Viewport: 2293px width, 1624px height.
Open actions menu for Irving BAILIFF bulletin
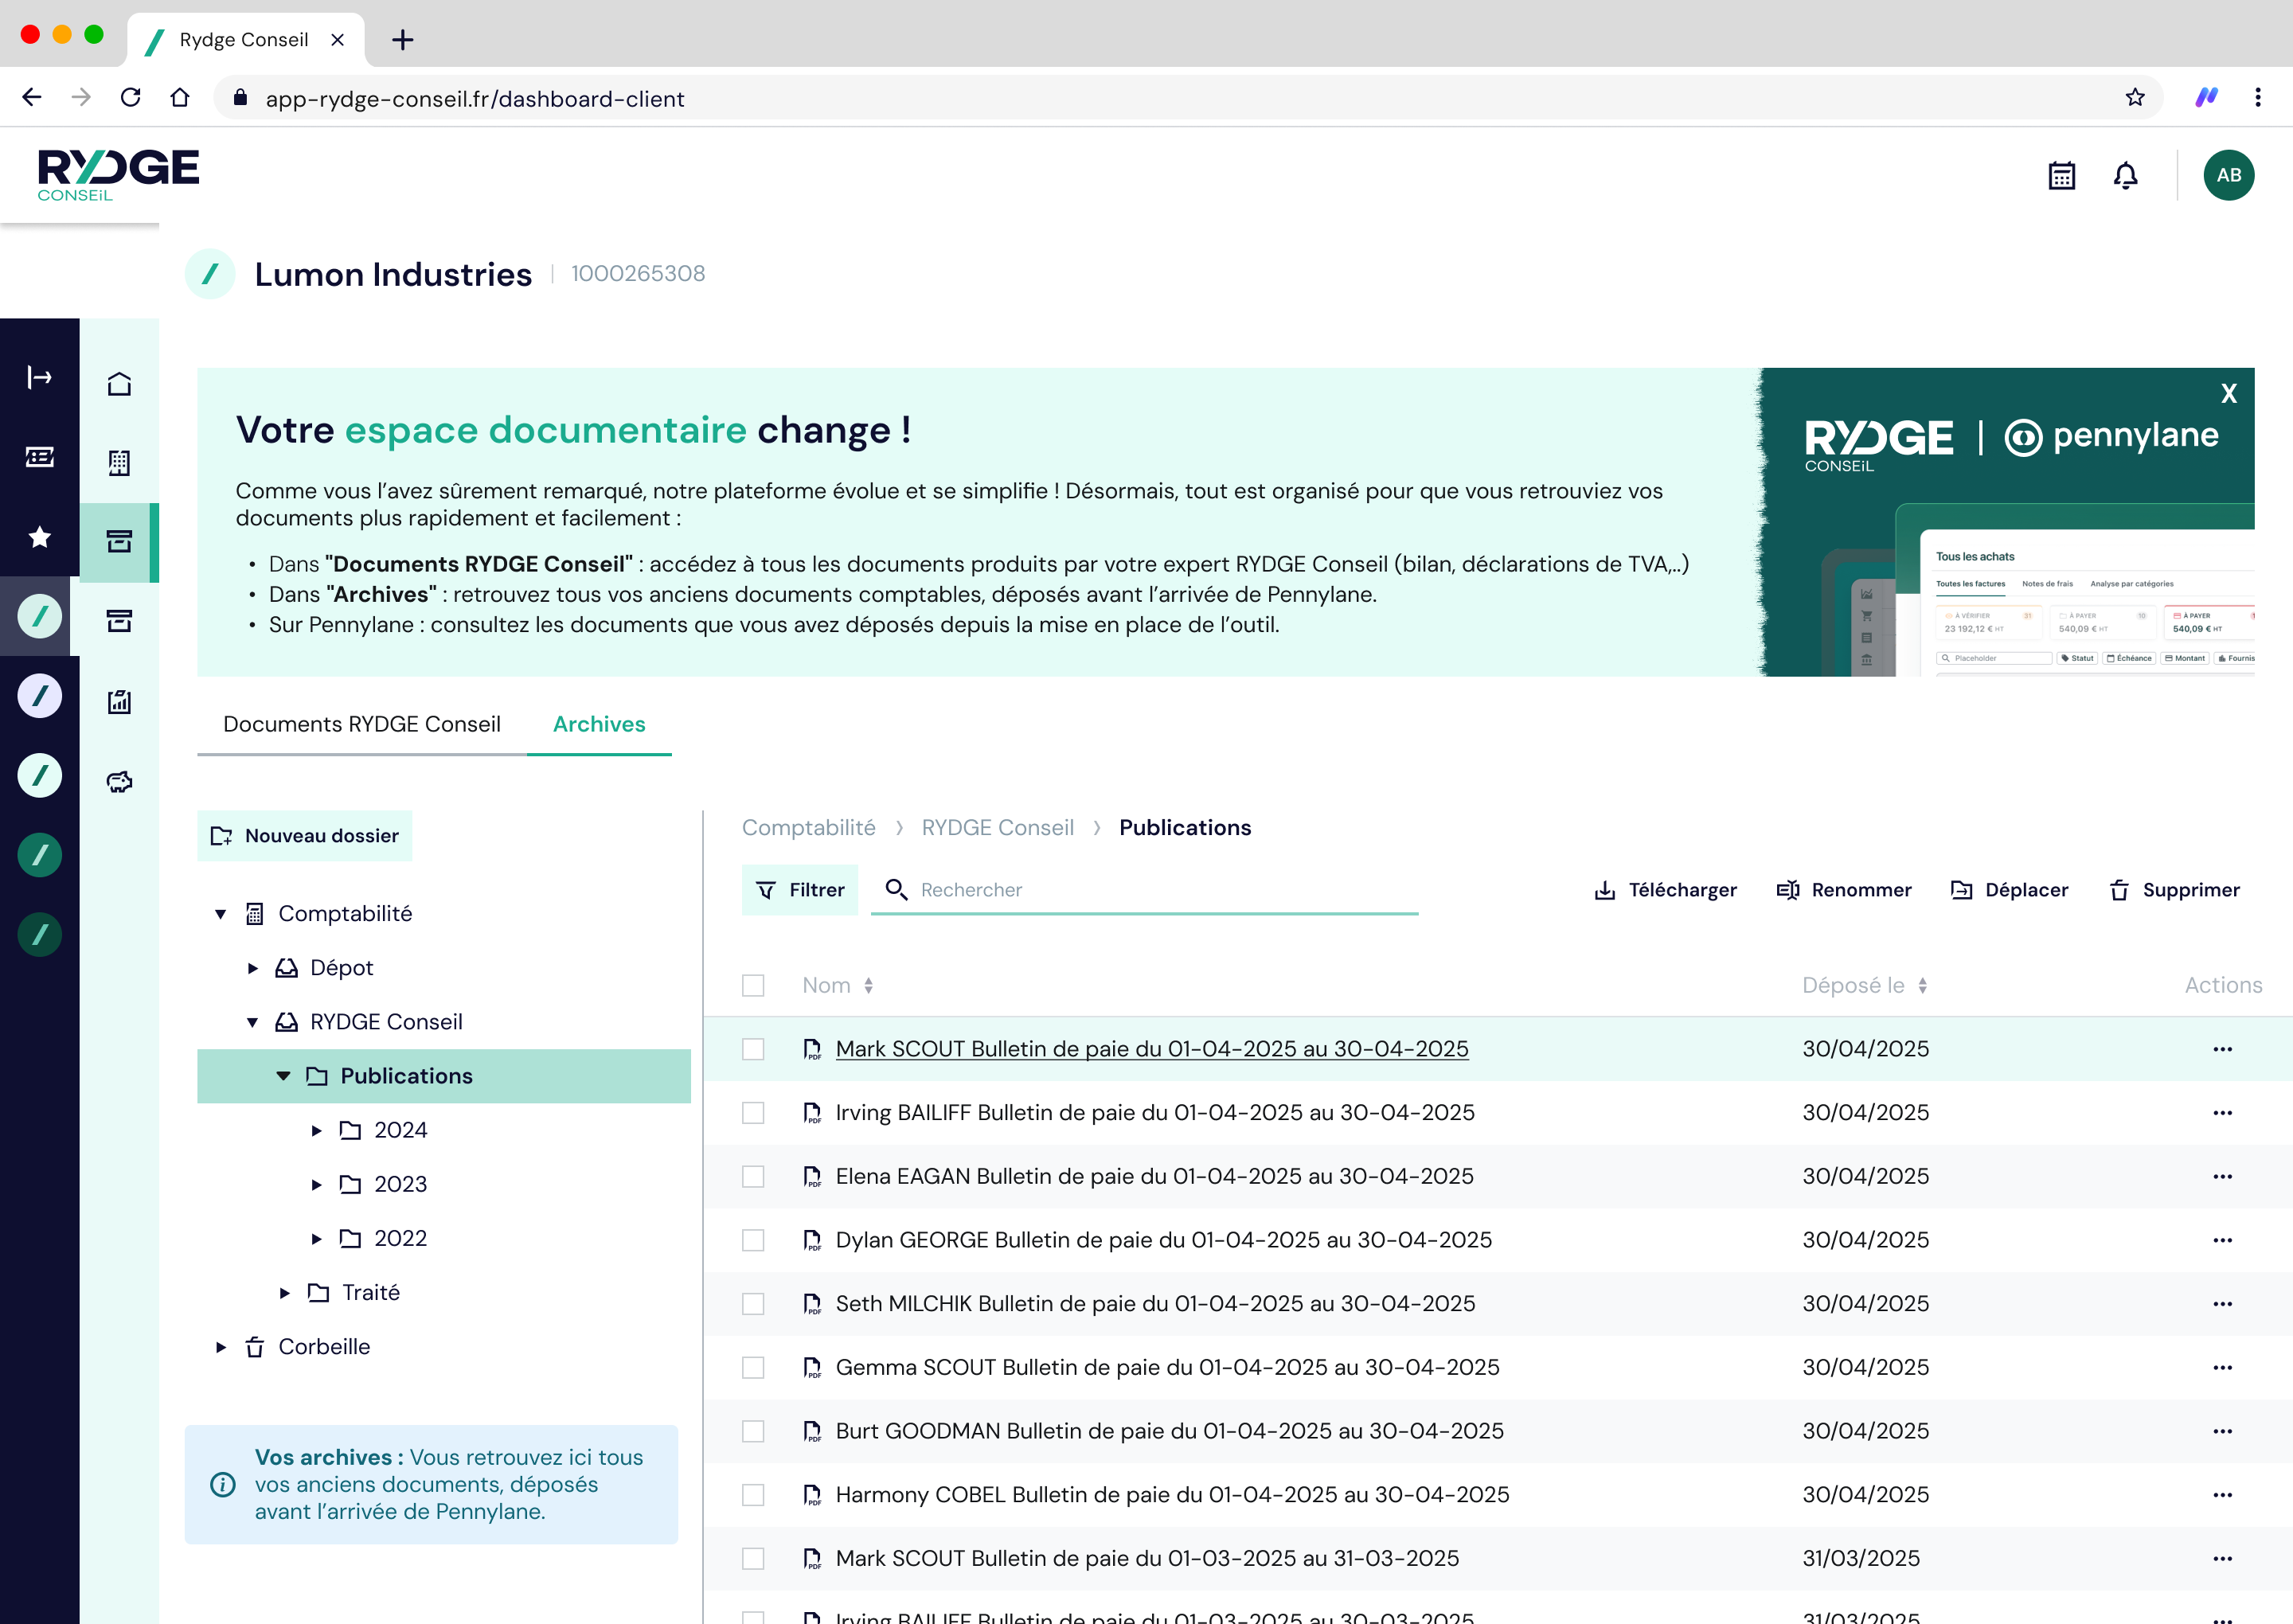tap(2222, 1113)
